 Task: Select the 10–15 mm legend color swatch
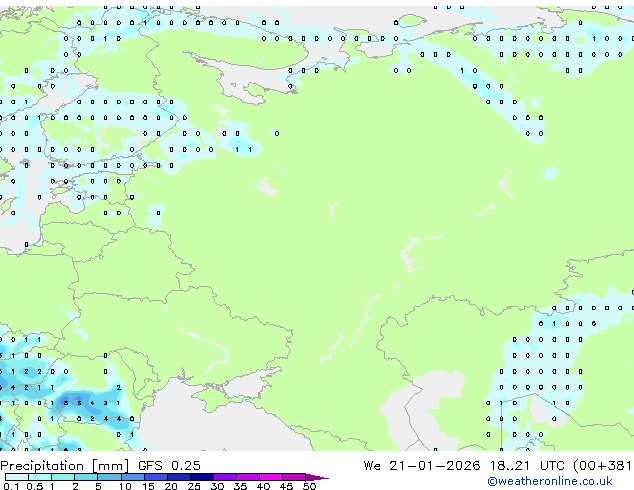click(132, 477)
